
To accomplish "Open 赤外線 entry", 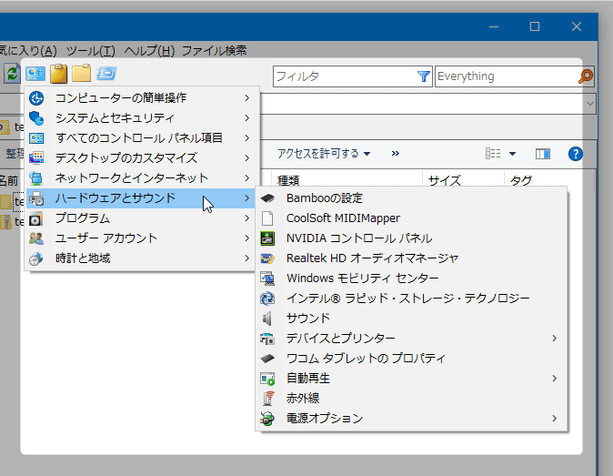I will (x=411, y=398).
